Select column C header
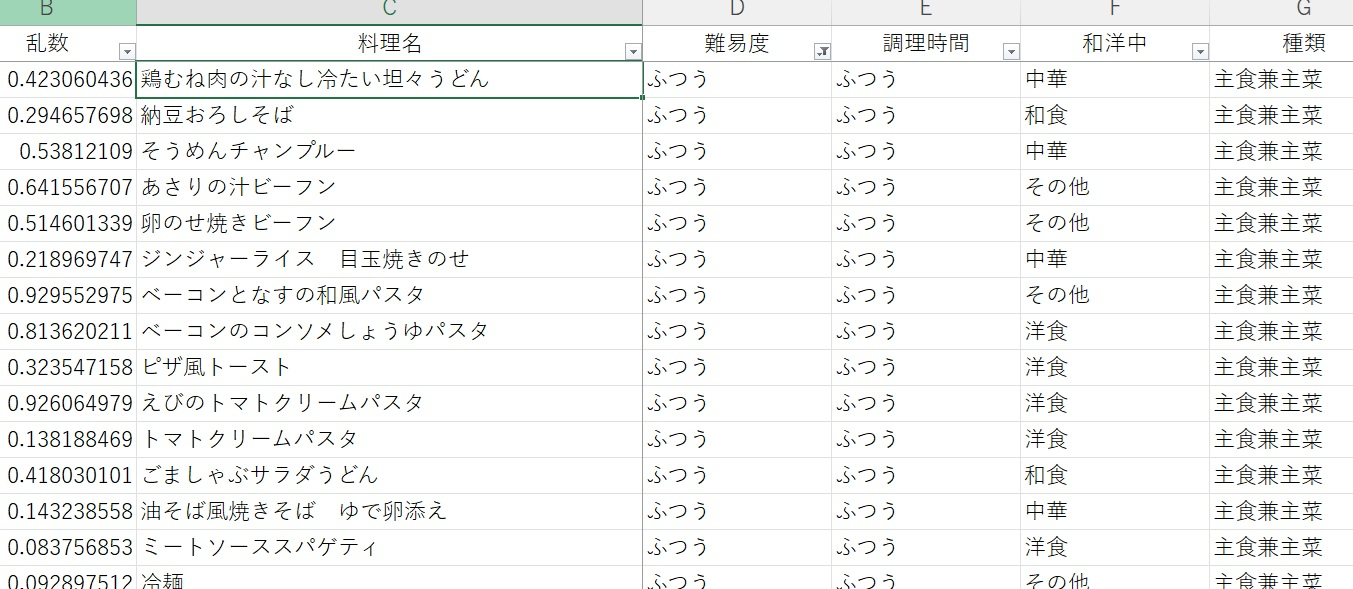The image size is (1353, 589). (x=390, y=12)
